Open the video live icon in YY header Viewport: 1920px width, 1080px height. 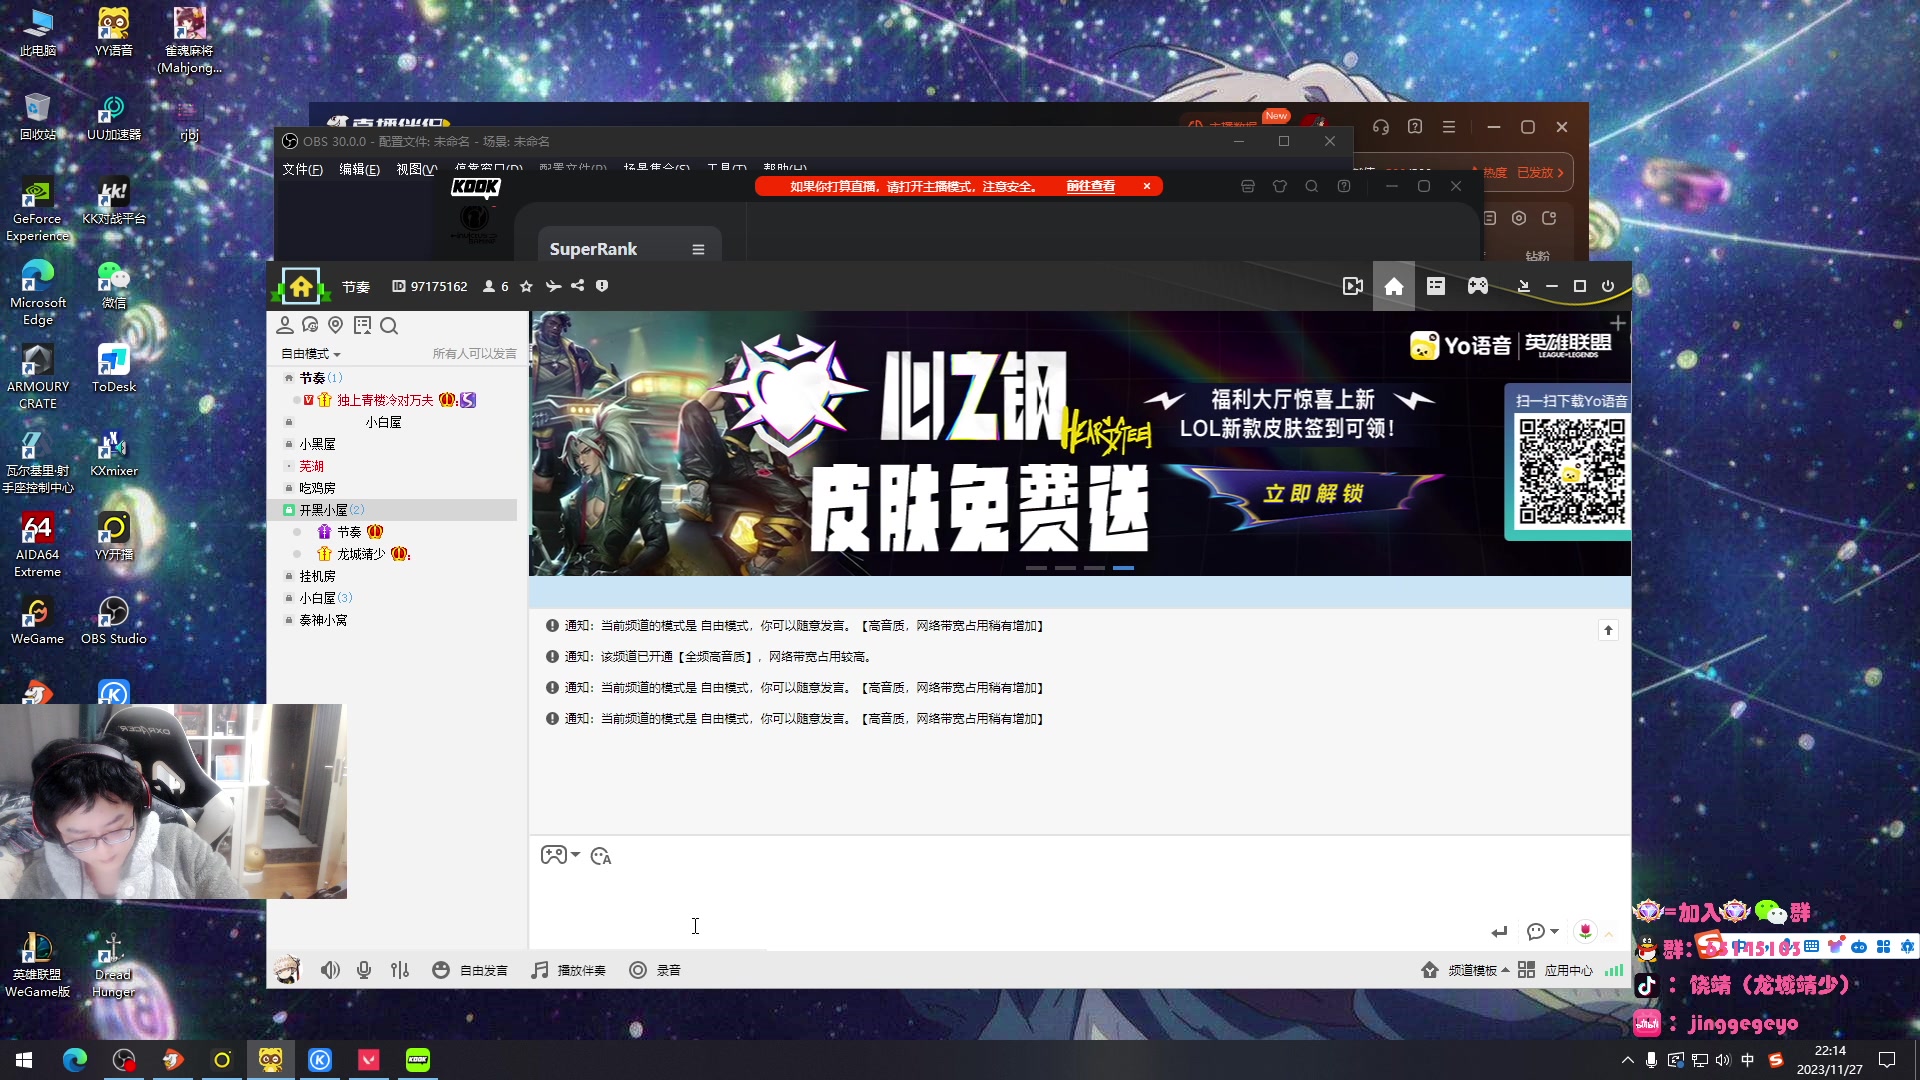[x=1353, y=287]
